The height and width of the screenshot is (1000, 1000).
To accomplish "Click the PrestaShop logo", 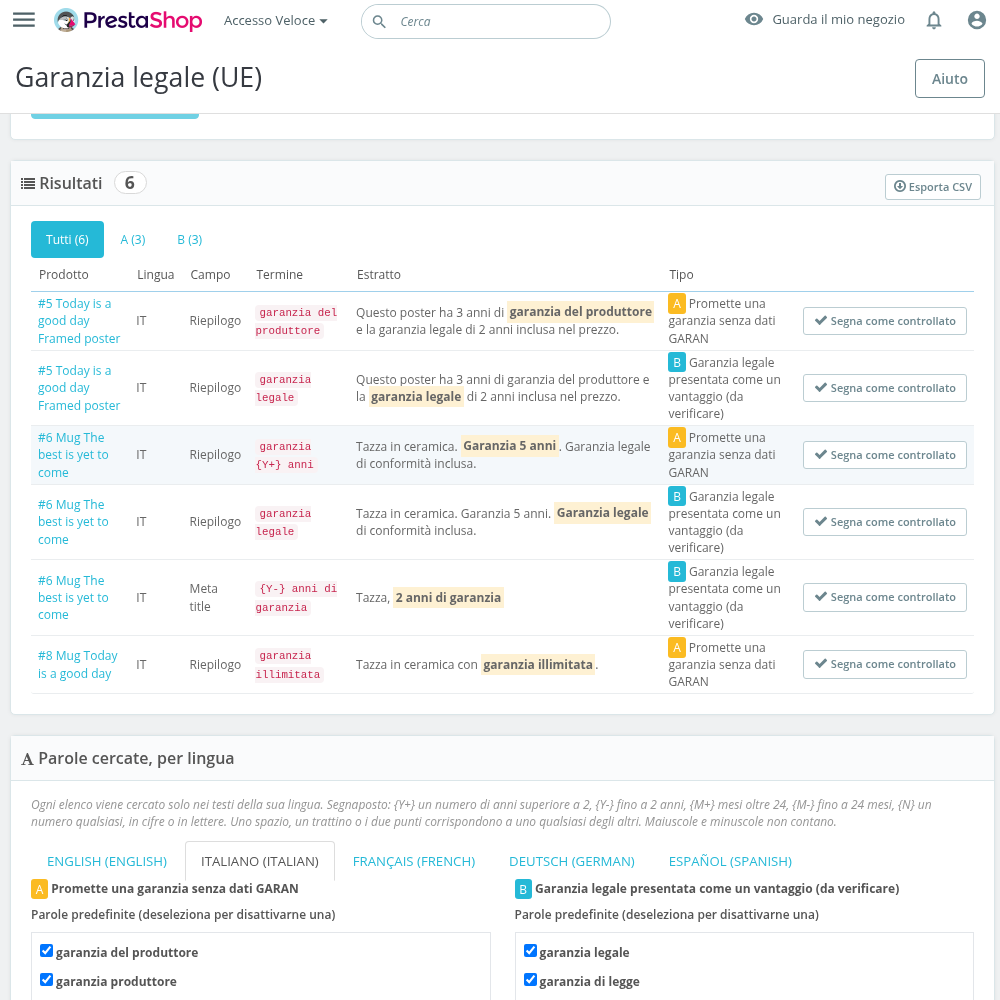I will pos(128,20).
